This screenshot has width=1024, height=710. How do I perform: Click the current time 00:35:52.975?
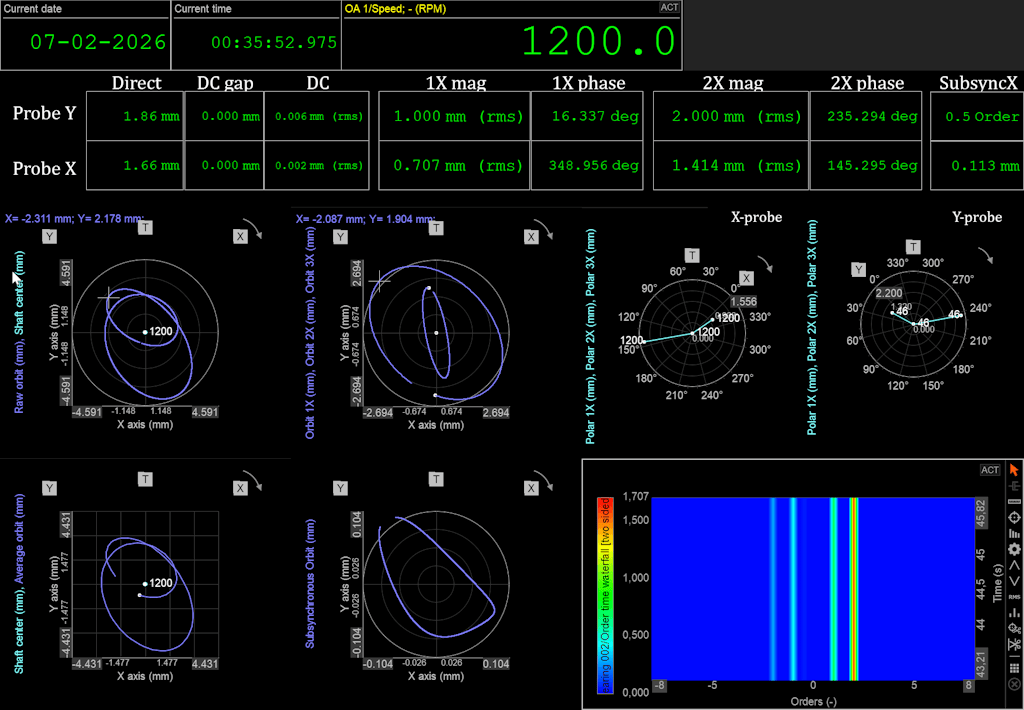pyautogui.click(x=274, y=43)
